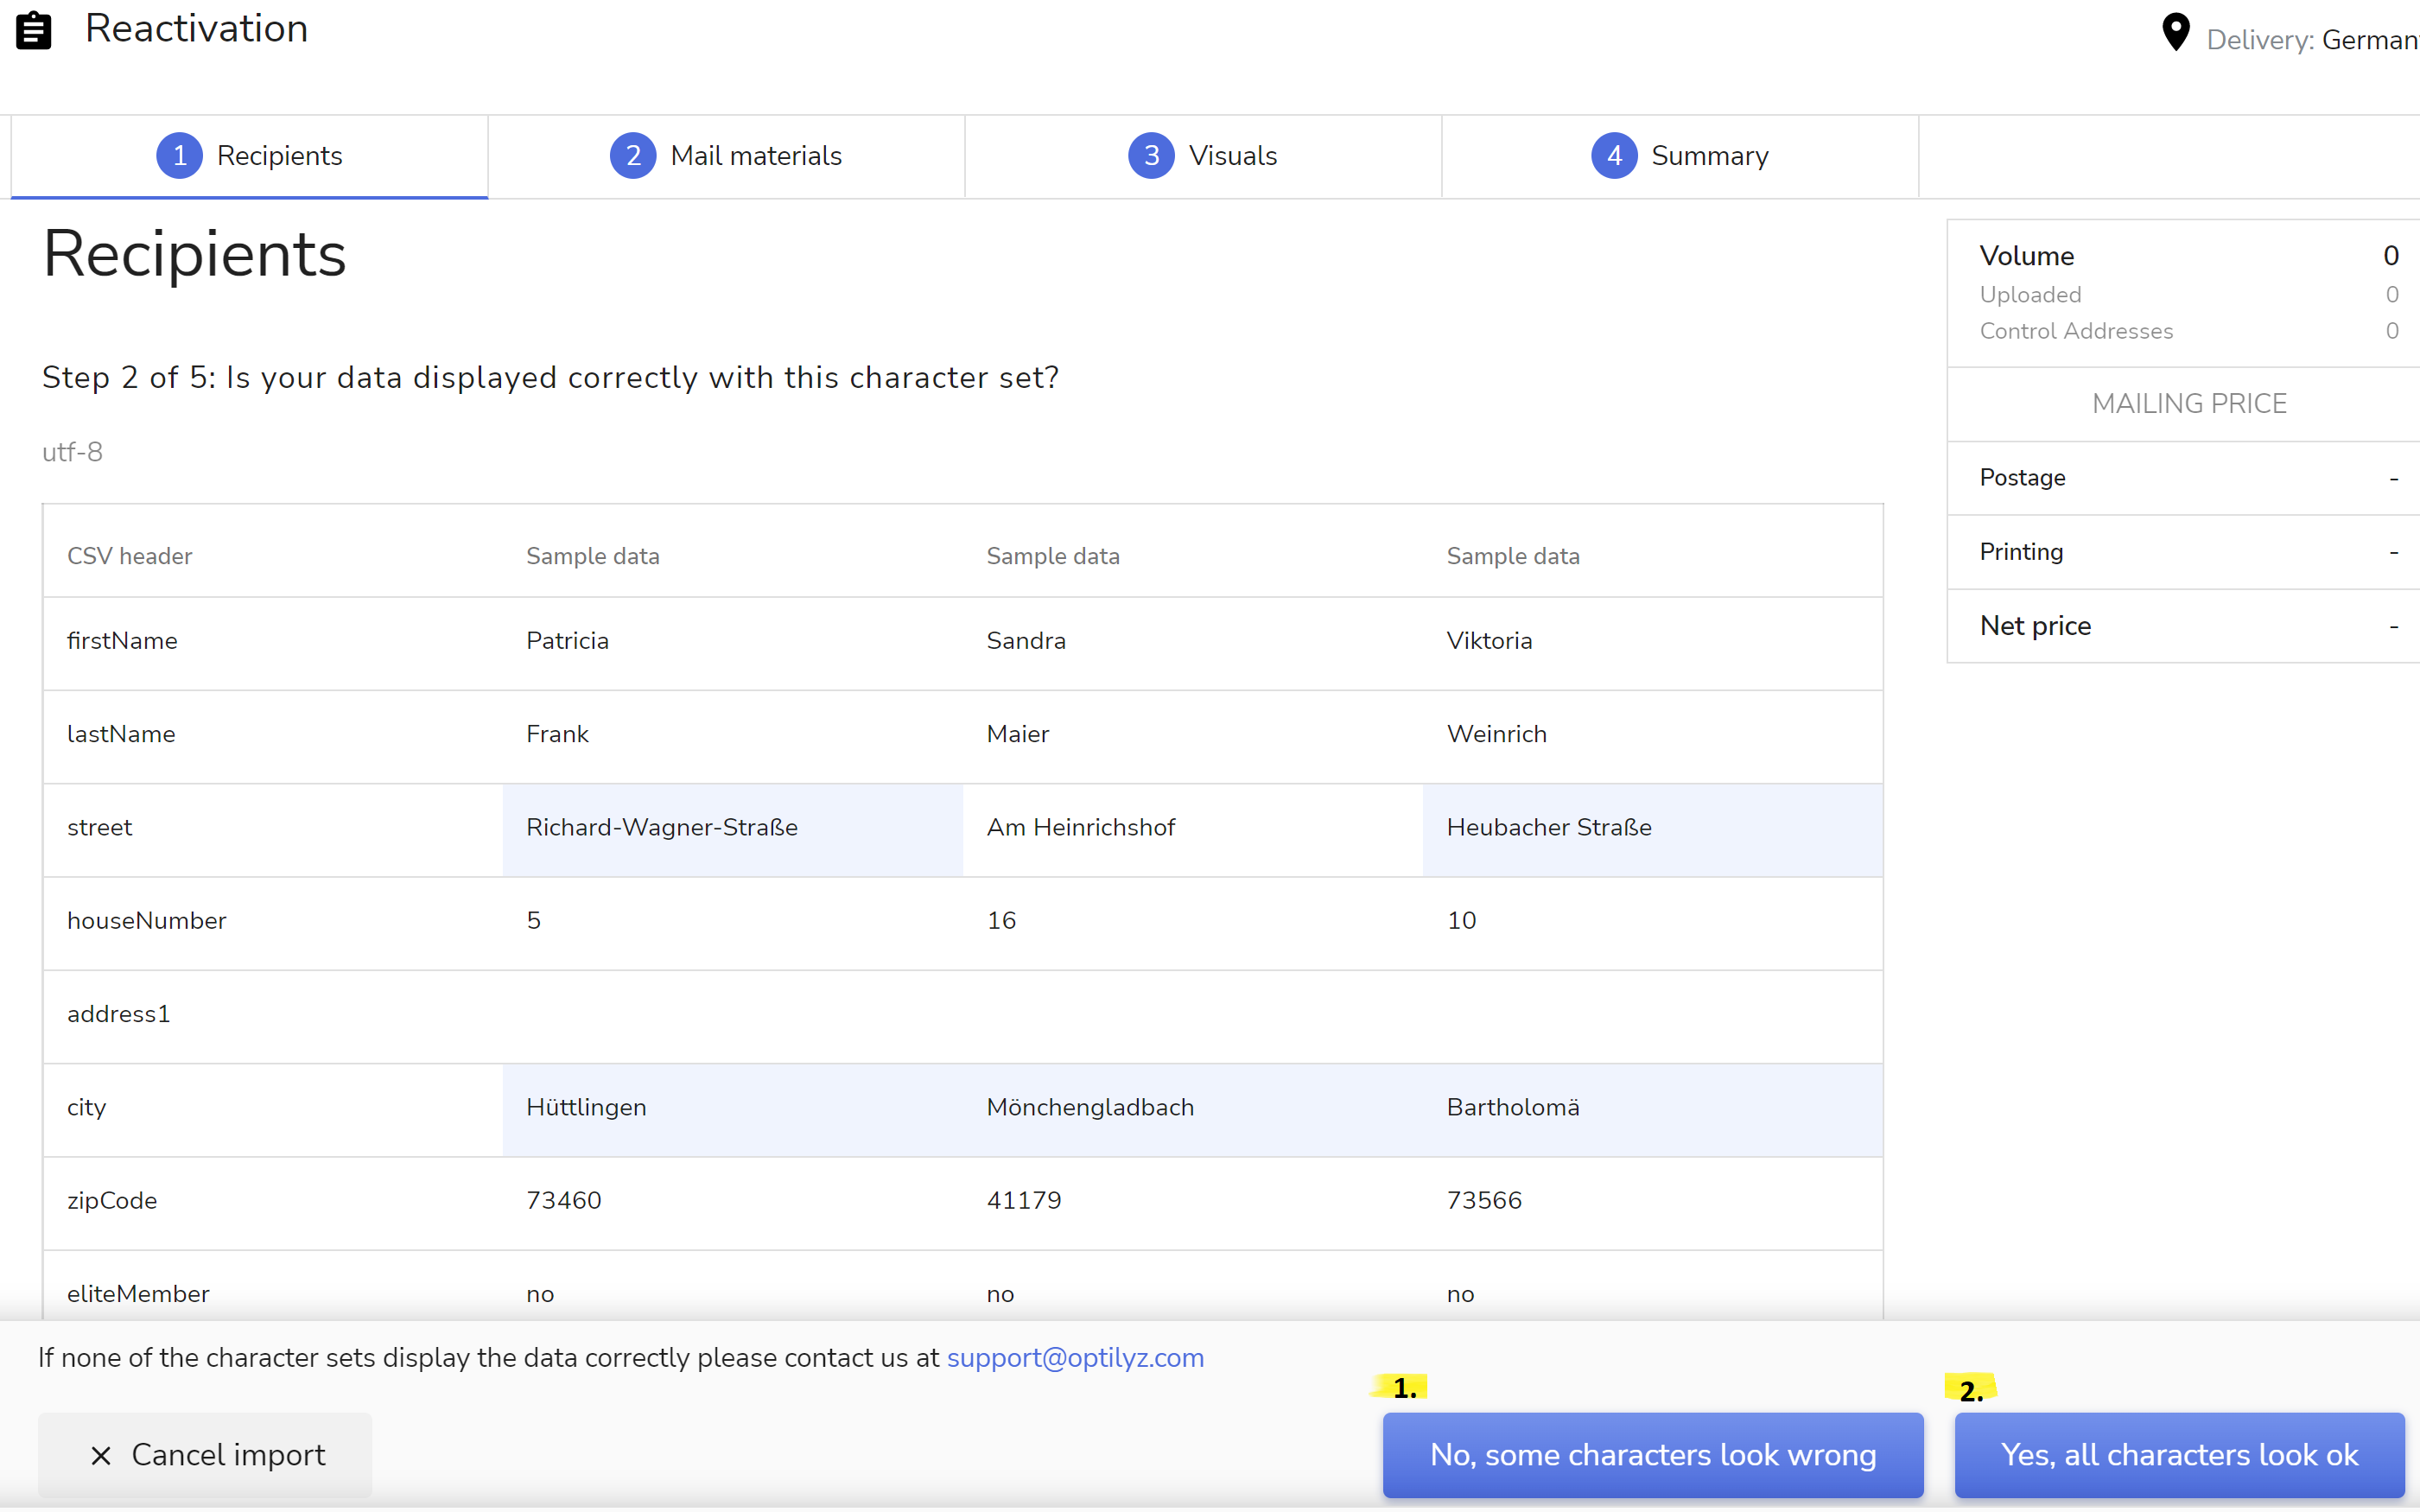Click the step 3 circle badge

(1150, 156)
